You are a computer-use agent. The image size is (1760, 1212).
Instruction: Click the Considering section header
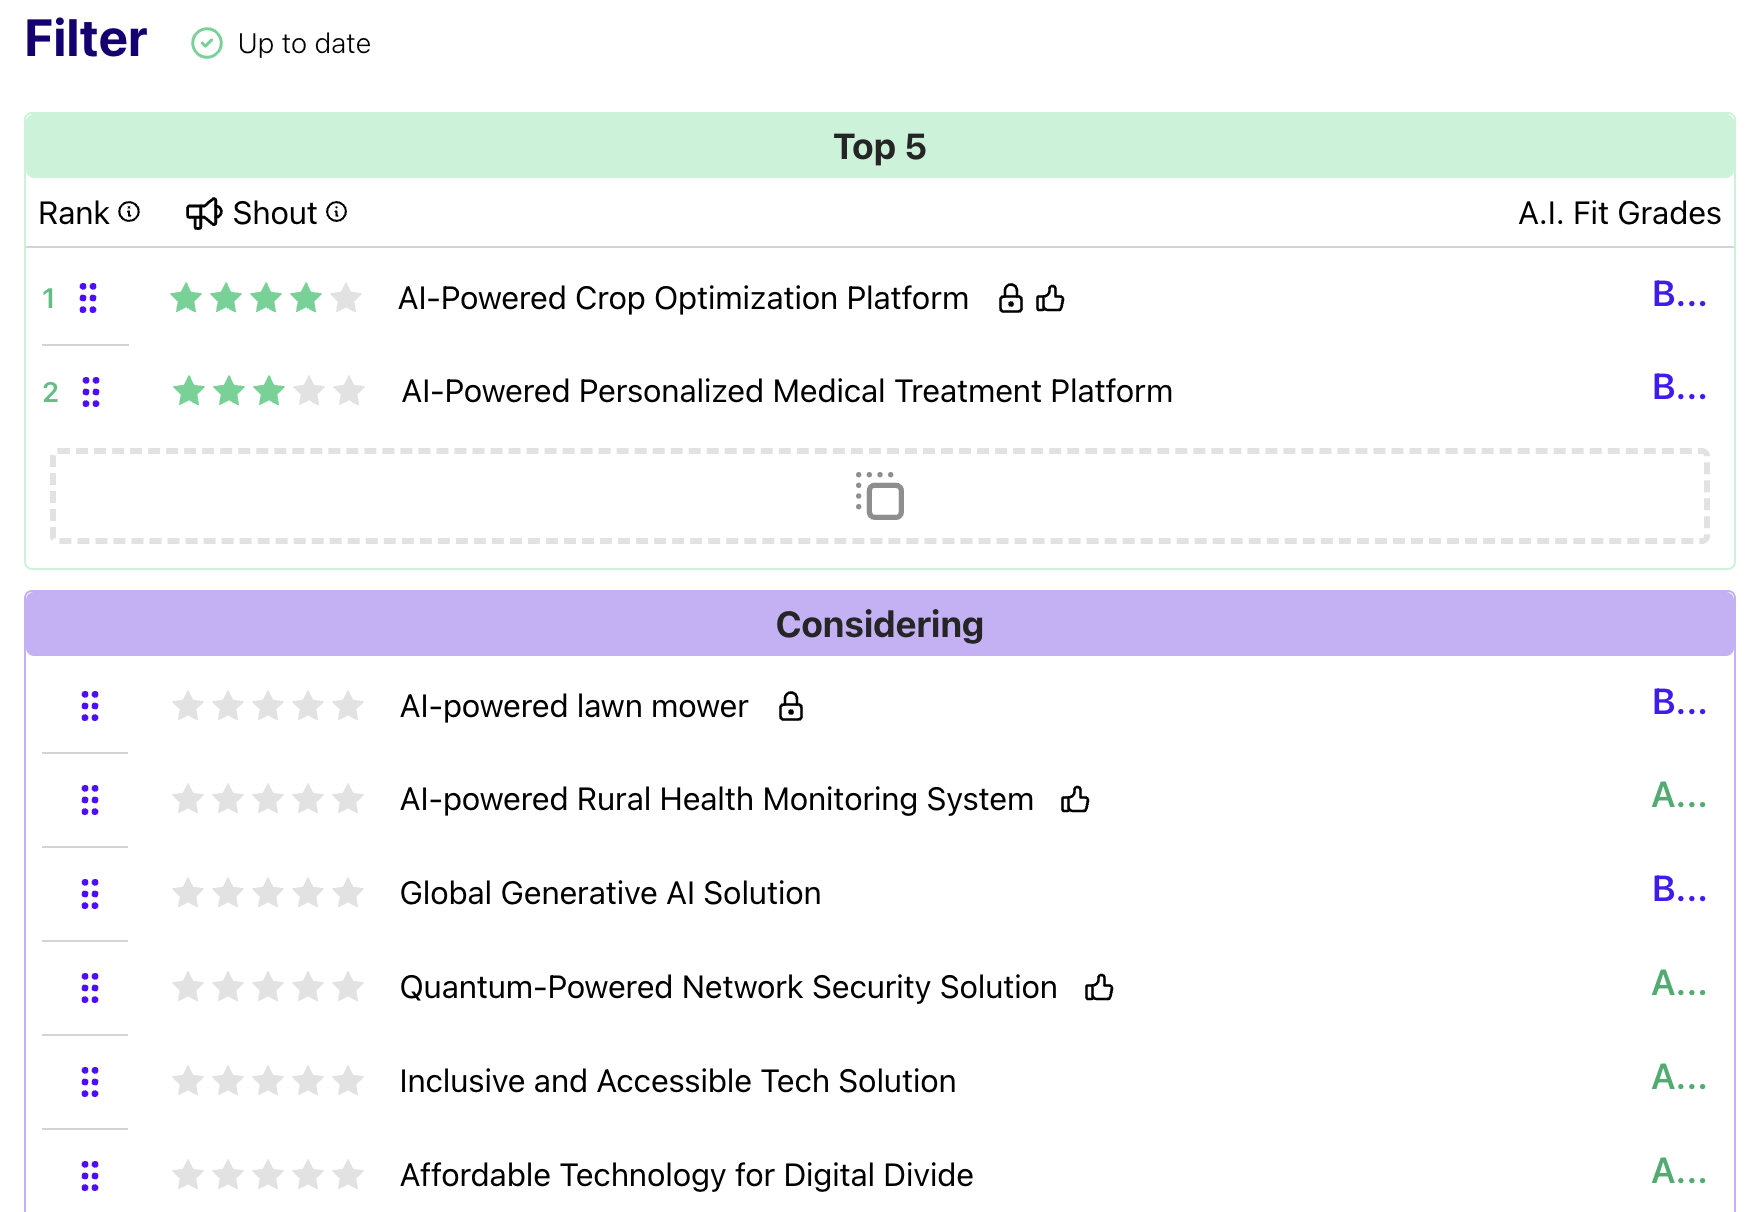pyautogui.click(x=879, y=625)
